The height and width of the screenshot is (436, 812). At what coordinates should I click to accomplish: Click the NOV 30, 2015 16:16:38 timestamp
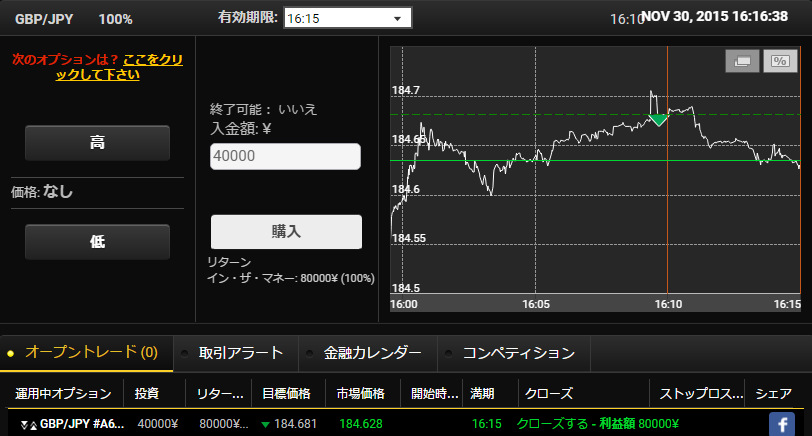(x=715, y=17)
